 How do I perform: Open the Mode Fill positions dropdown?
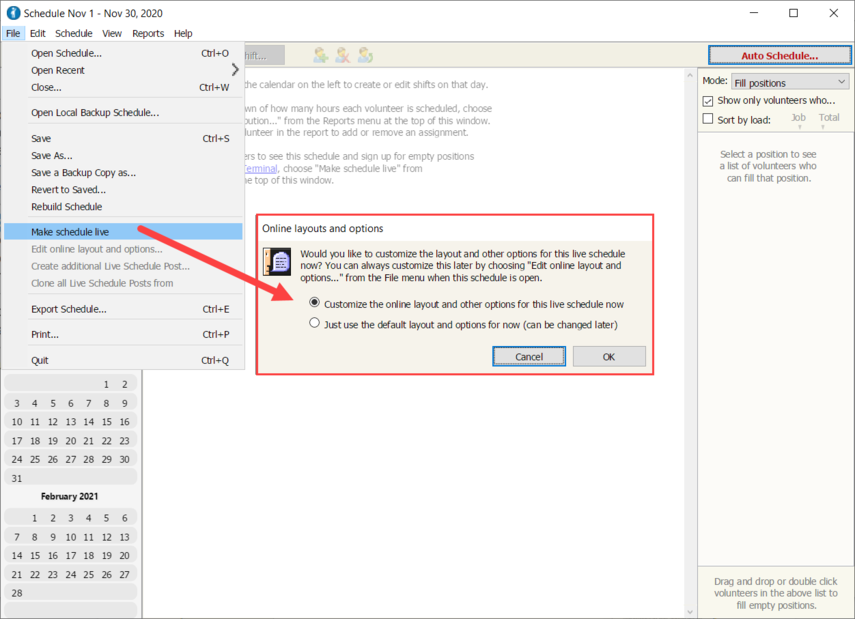tap(790, 82)
